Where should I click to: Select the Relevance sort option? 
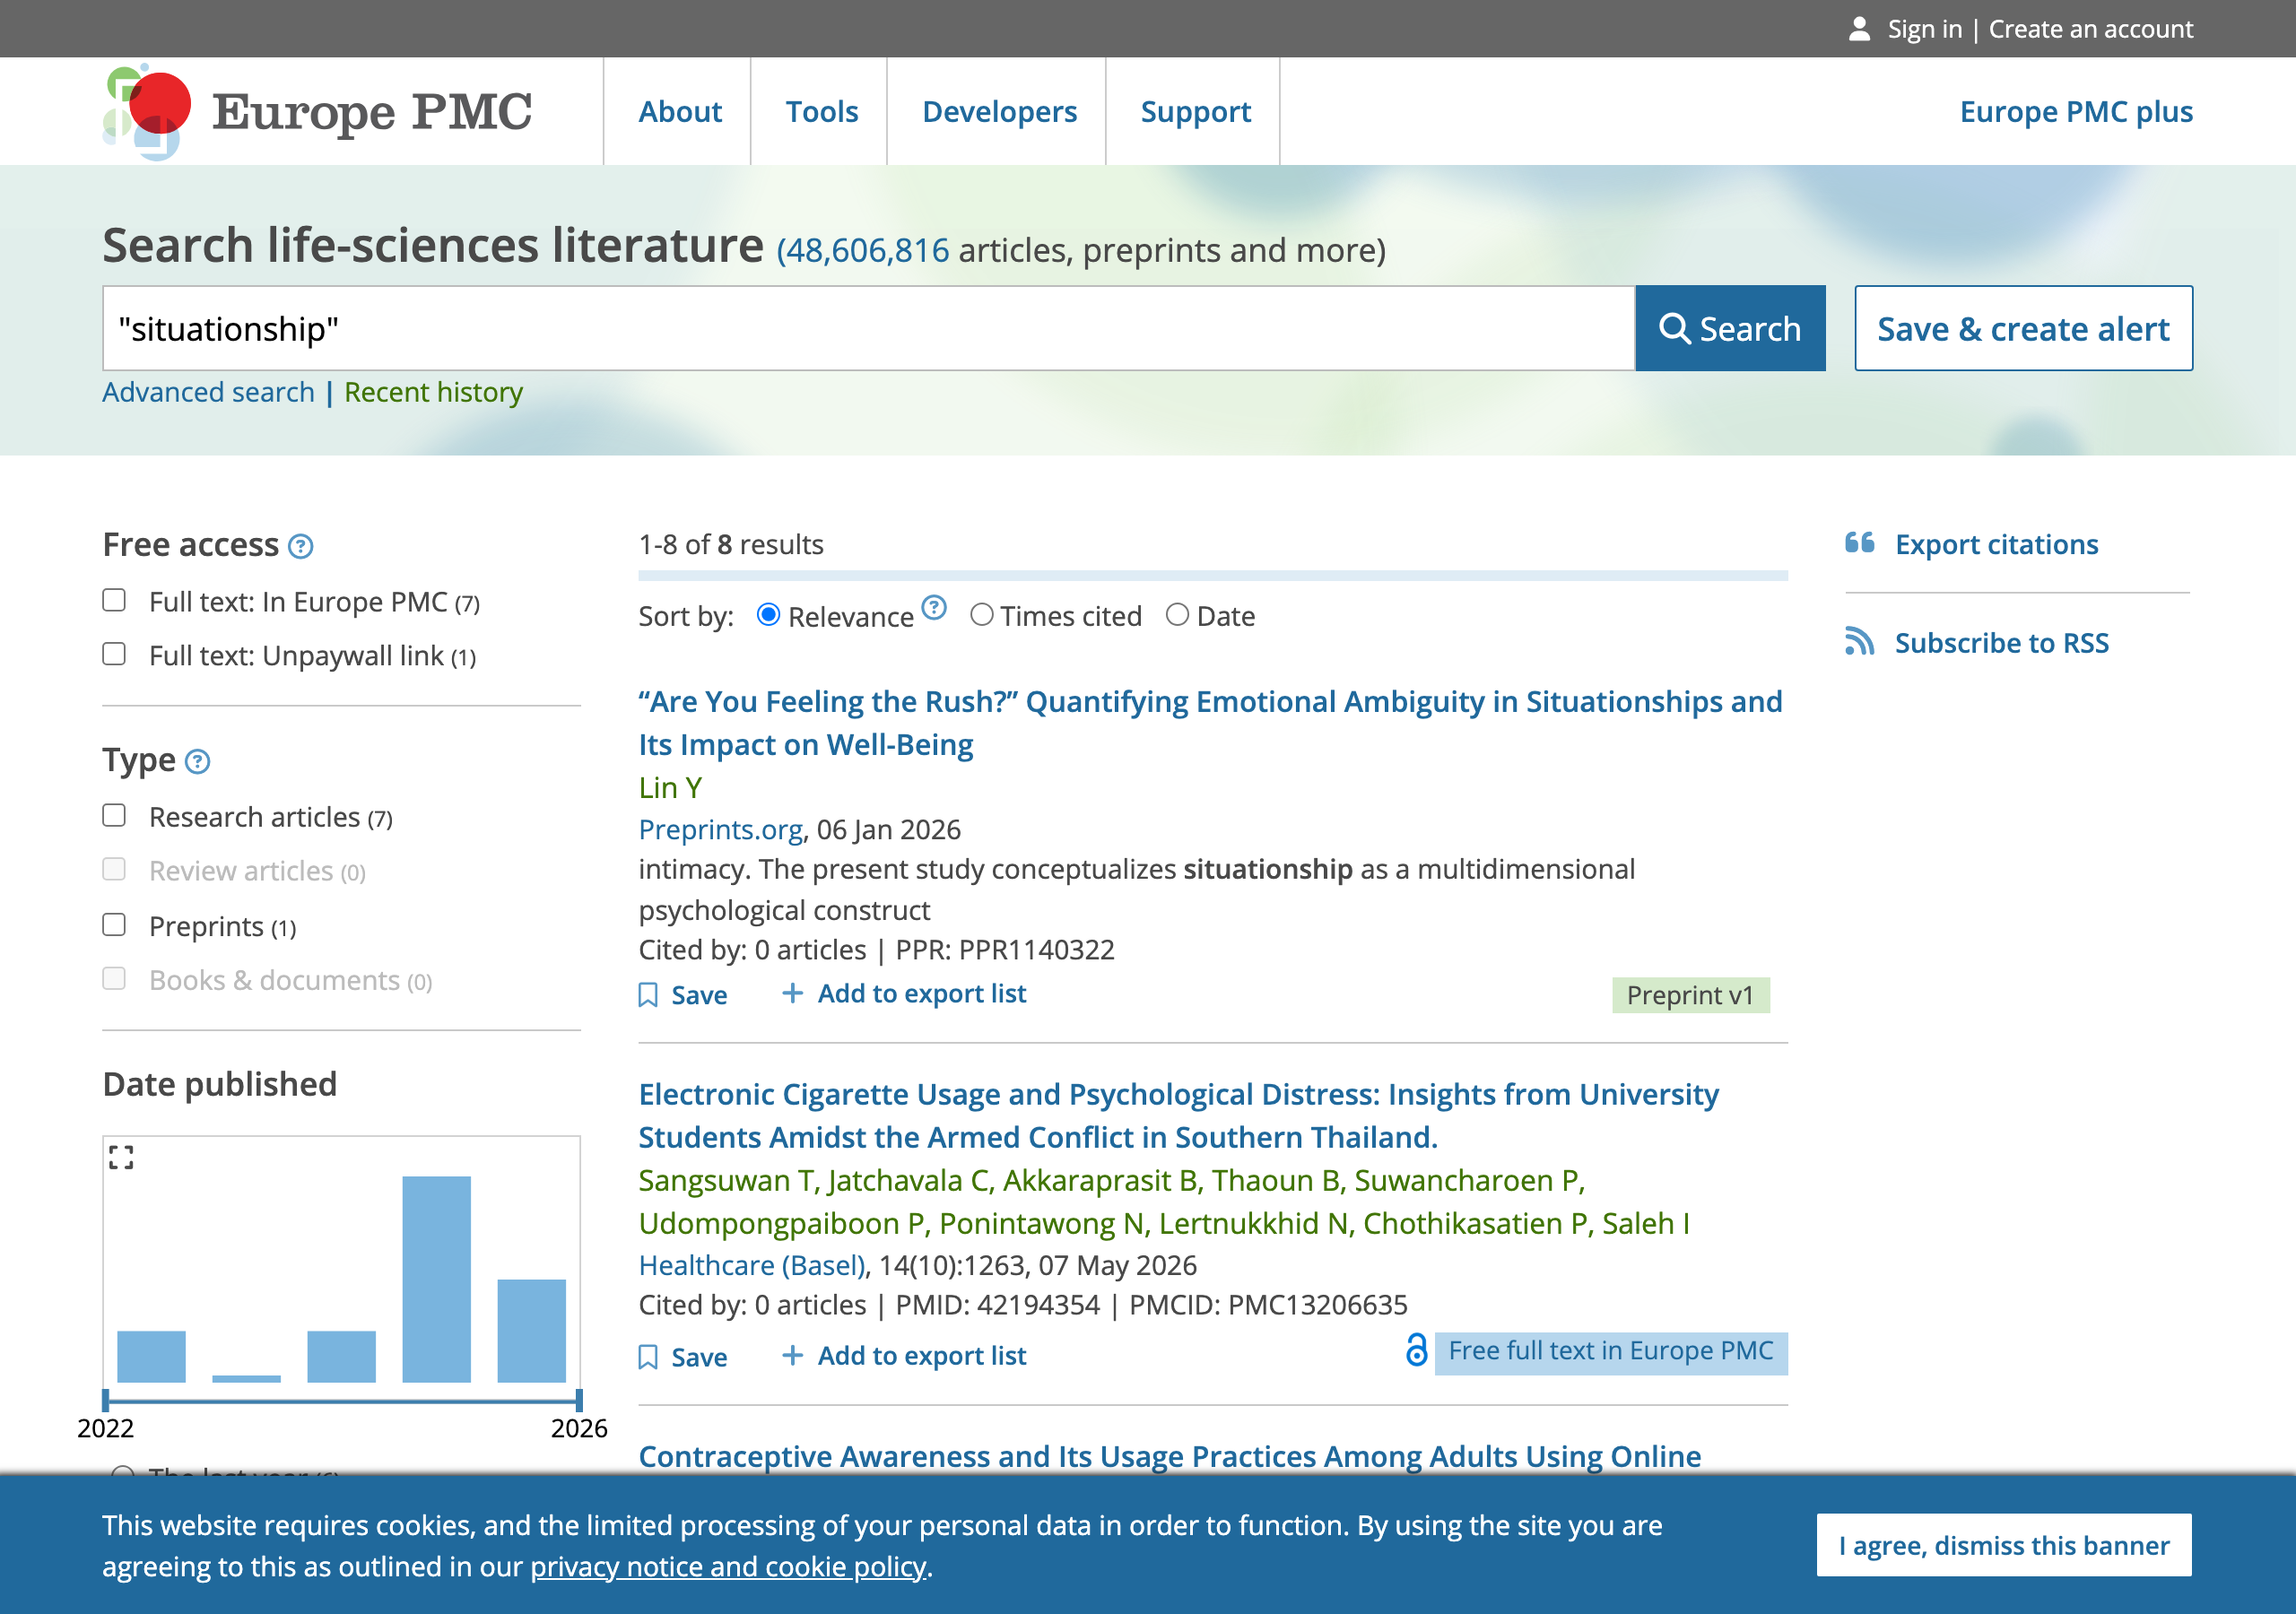[768, 615]
